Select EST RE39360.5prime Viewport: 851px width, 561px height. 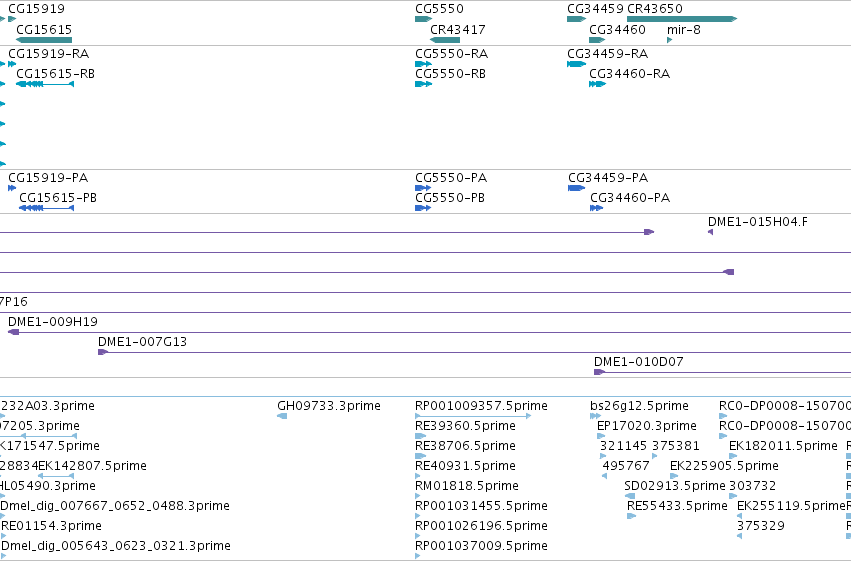tap(421, 436)
